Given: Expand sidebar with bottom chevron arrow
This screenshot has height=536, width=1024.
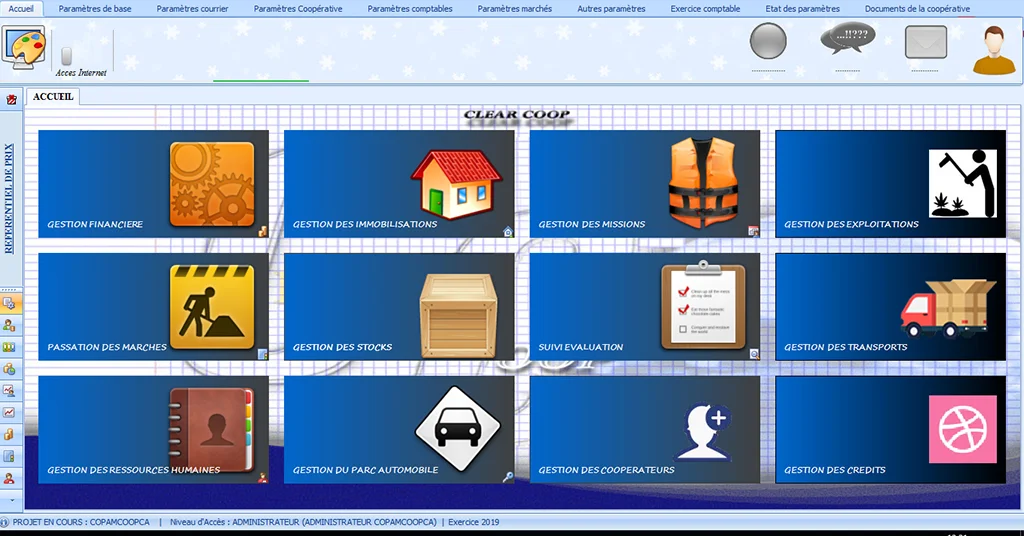Looking at the screenshot, I should point(11,500).
